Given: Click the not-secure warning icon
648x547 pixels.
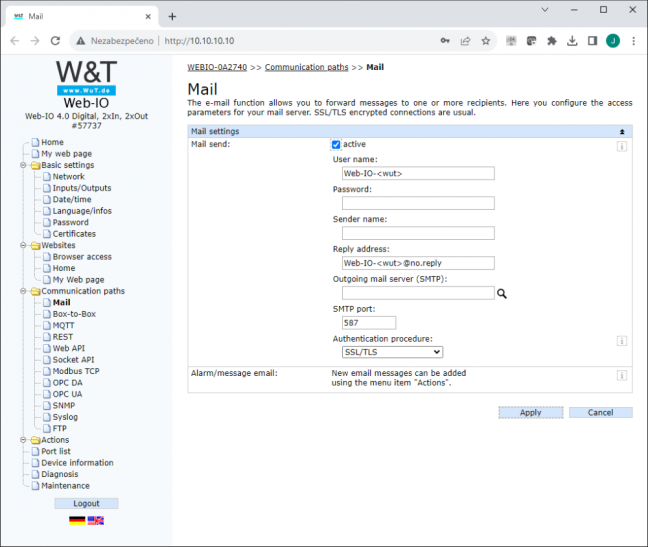Looking at the screenshot, I should click(81, 40).
